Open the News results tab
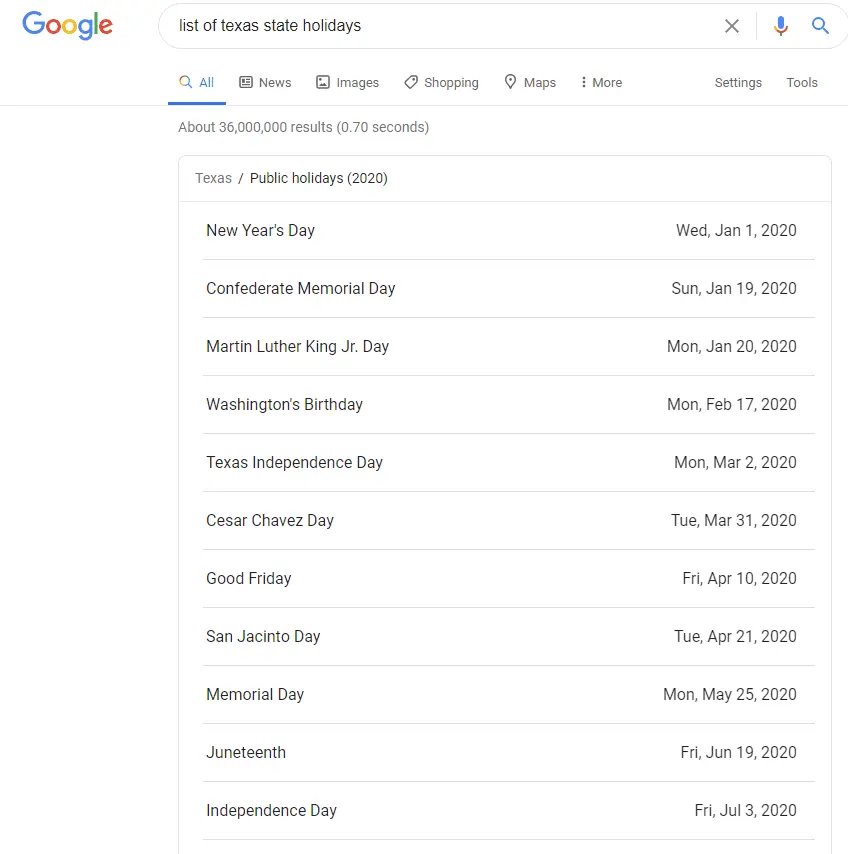Screen dimensions: 848x854 [x=265, y=83]
